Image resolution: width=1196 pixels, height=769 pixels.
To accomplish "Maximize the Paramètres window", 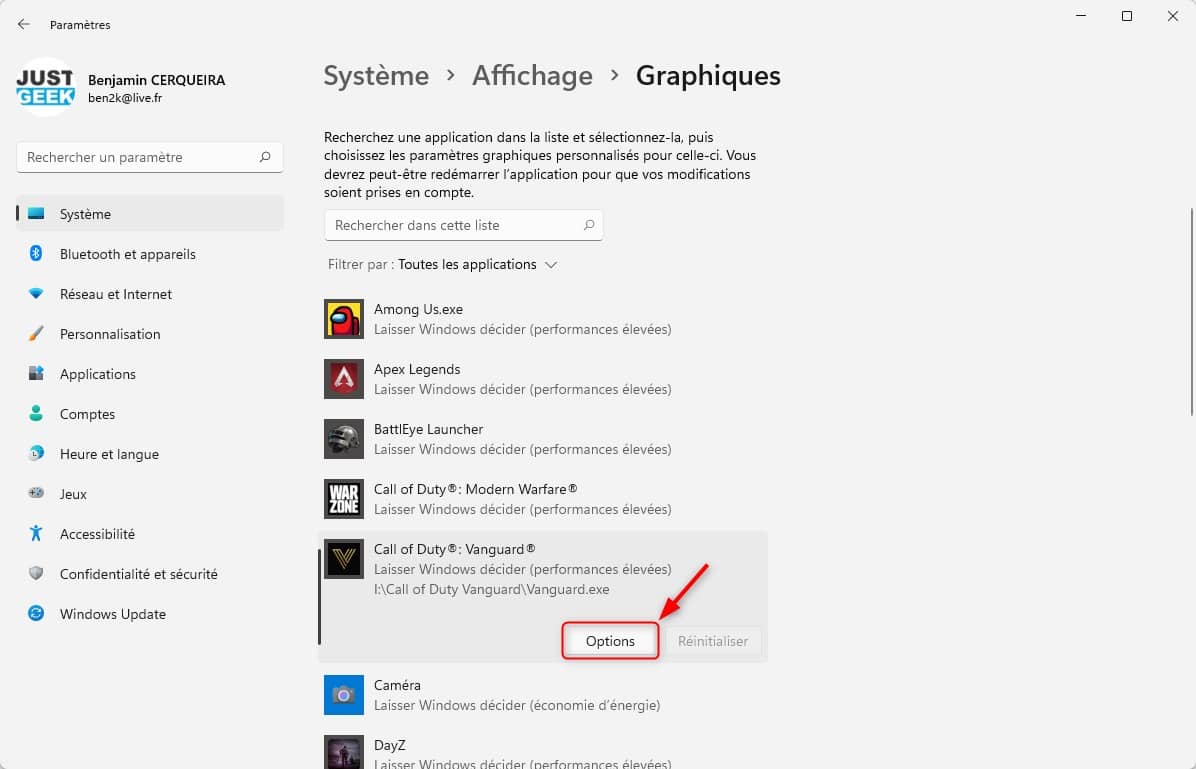I will click(1127, 16).
